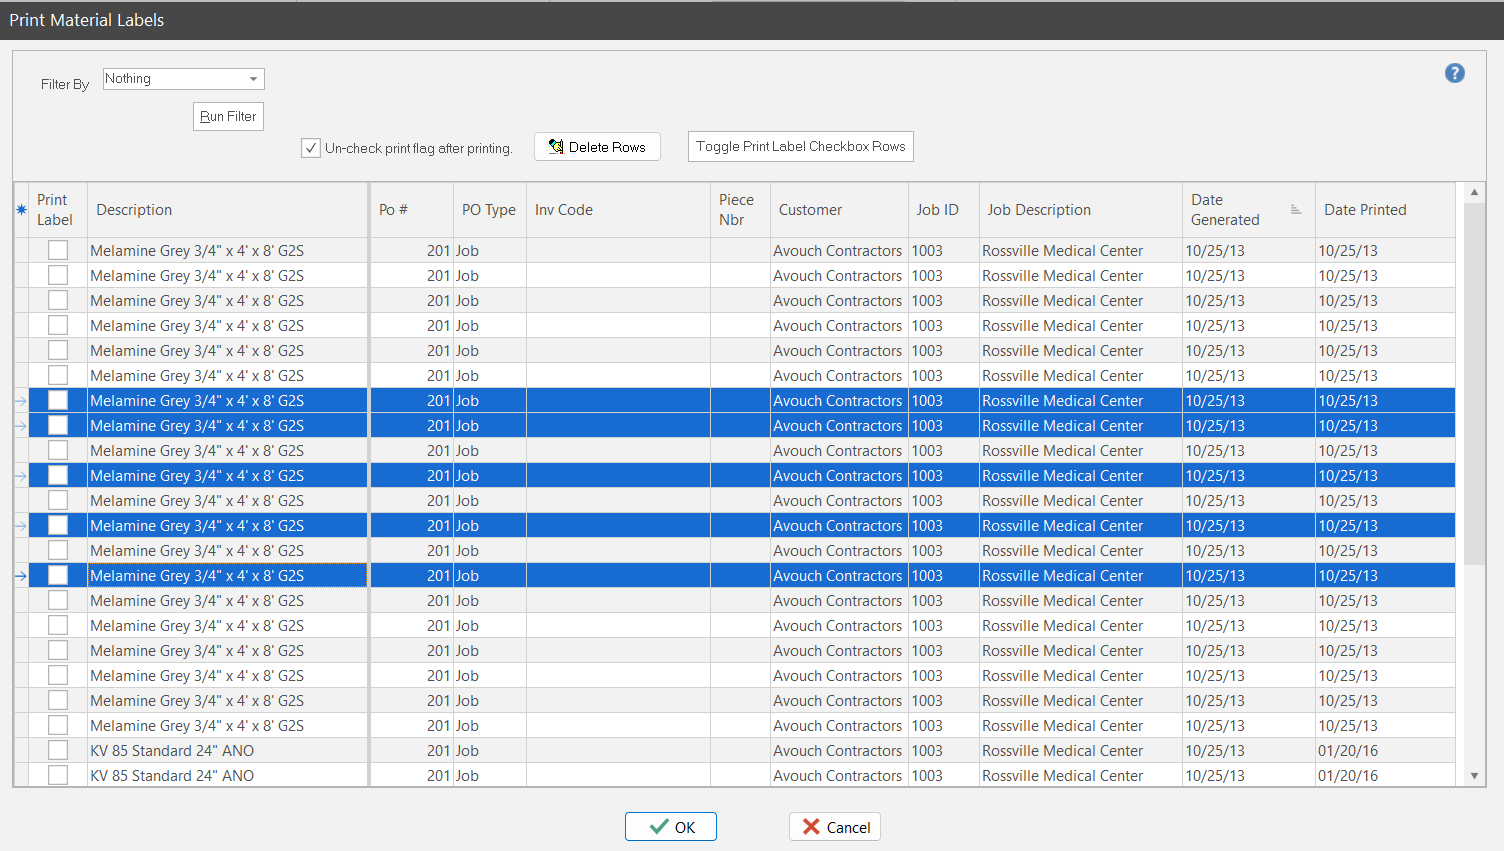Image resolution: width=1504 pixels, height=851 pixels.
Task: Check Print Label box in first Melamine row
Action: (x=58, y=251)
